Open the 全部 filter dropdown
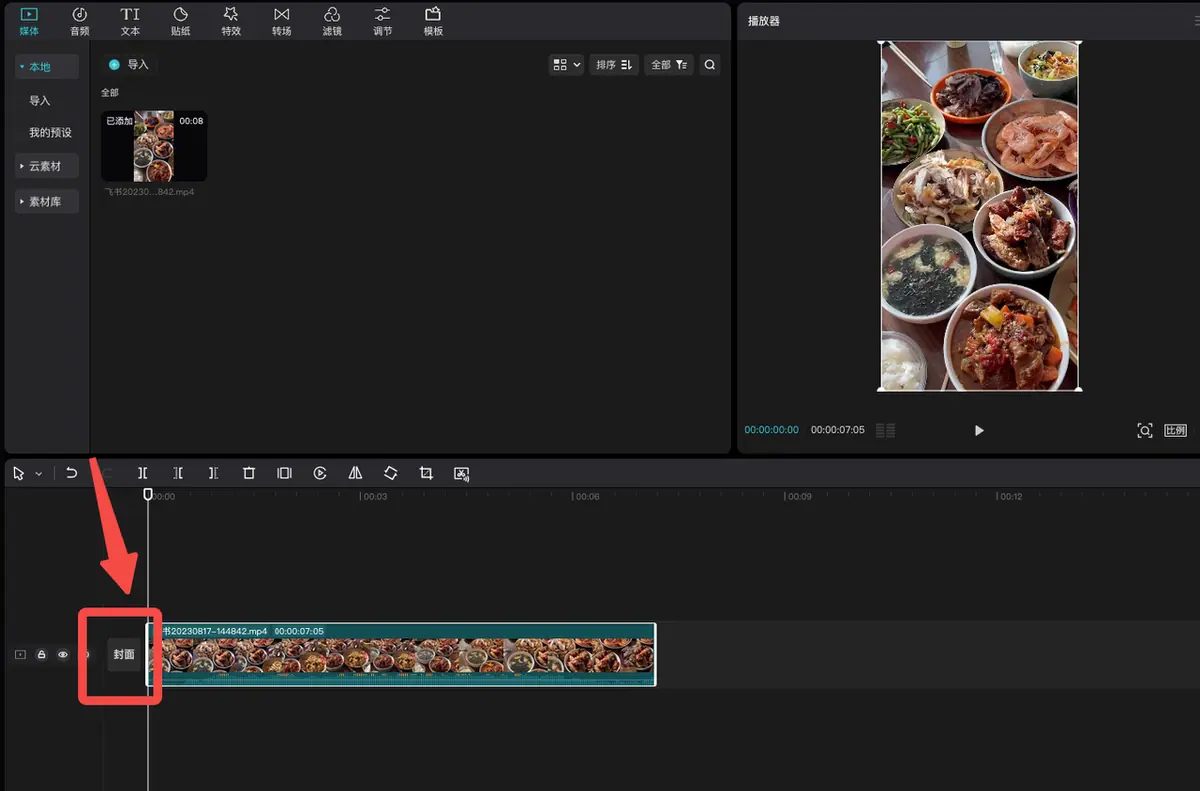The width and height of the screenshot is (1200, 791). [x=669, y=65]
